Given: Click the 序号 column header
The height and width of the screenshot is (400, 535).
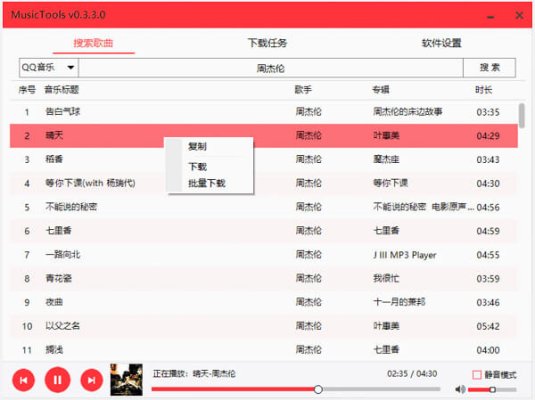Looking at the screenshot, I should 27,90.
